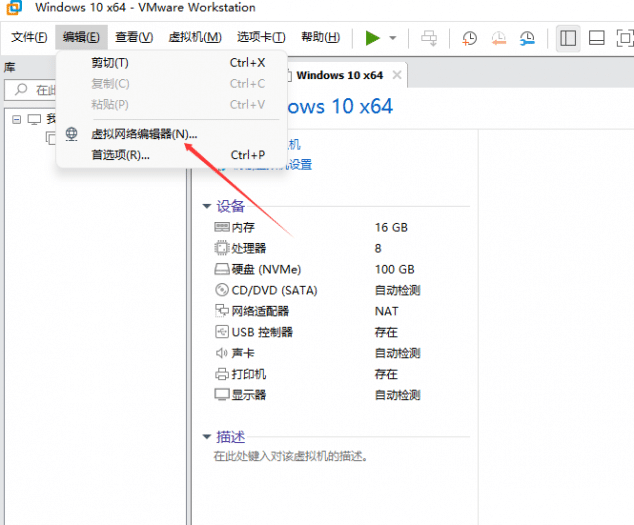The image size is (634, 525).
Task: Collapse the library tree root node
Action: (17, 119)
